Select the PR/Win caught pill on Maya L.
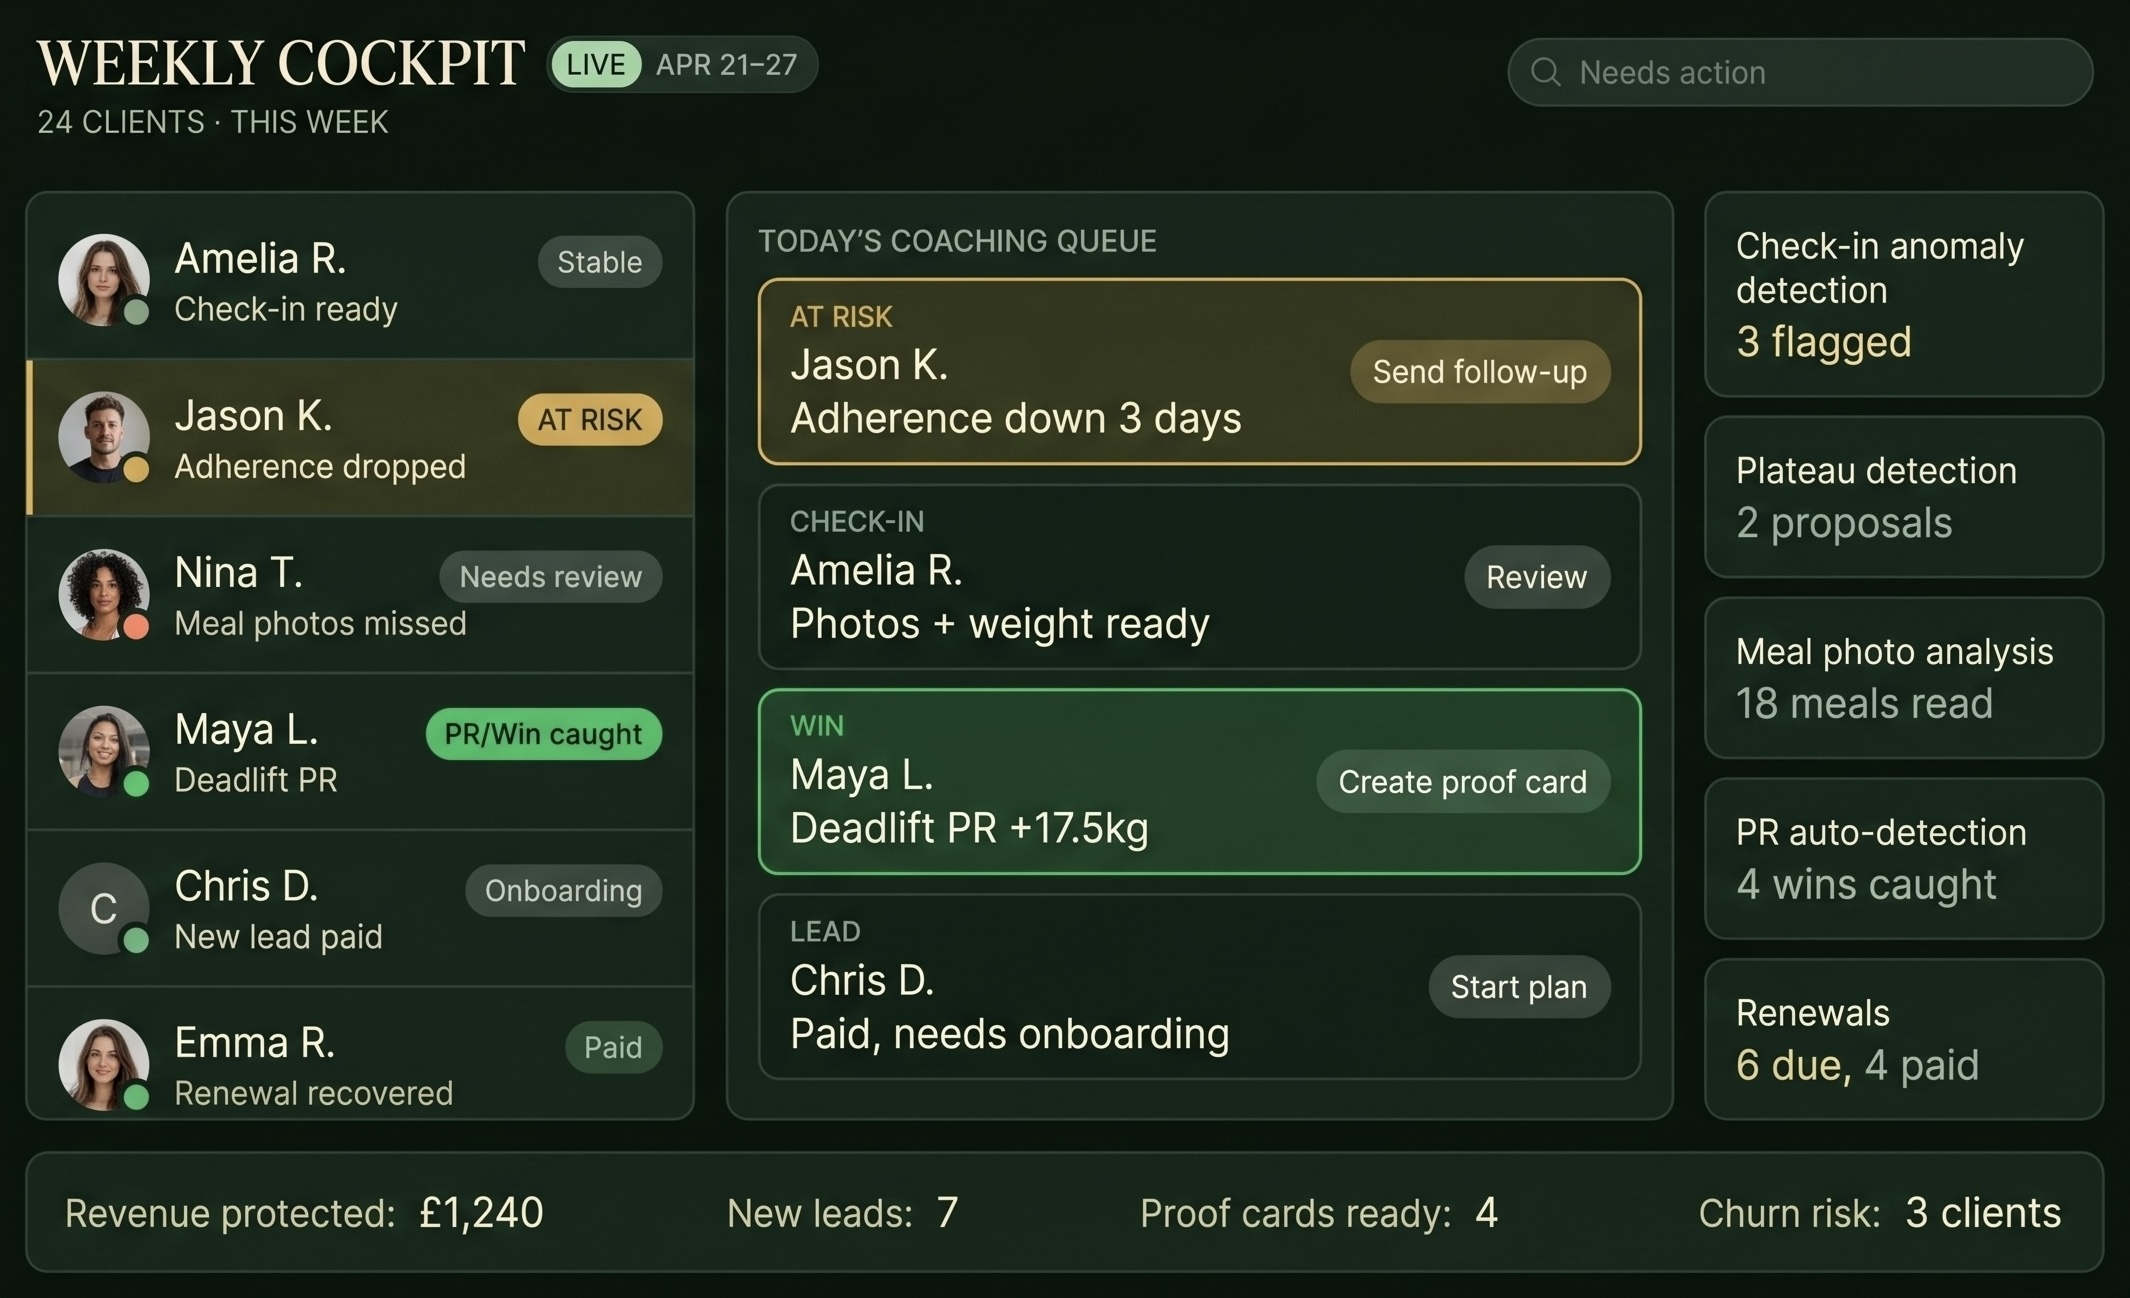 [x=543, y=733]
